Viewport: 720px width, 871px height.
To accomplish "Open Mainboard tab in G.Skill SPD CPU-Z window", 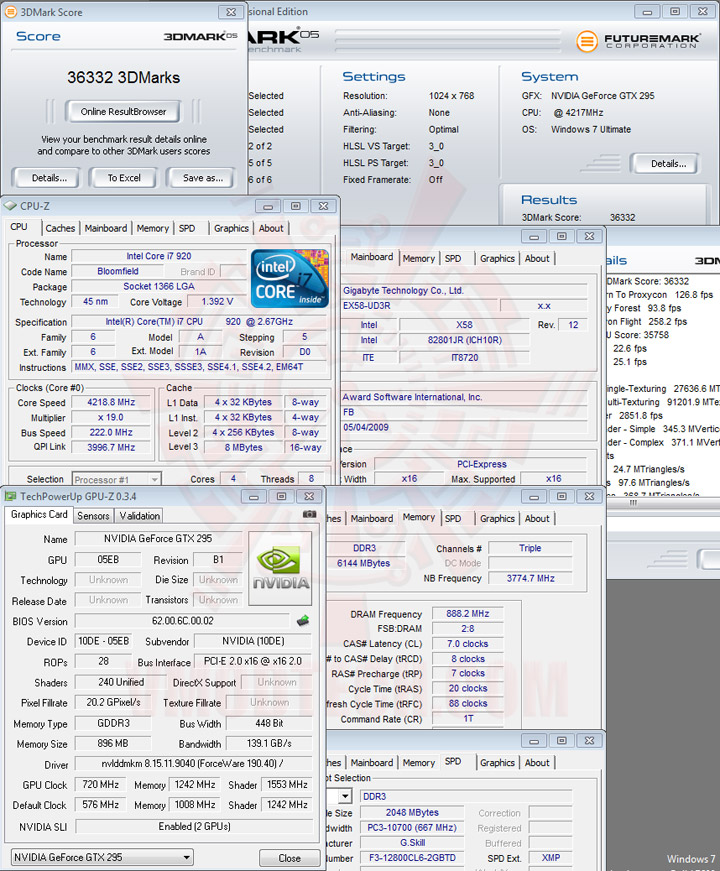I will (x=372, y=763).
